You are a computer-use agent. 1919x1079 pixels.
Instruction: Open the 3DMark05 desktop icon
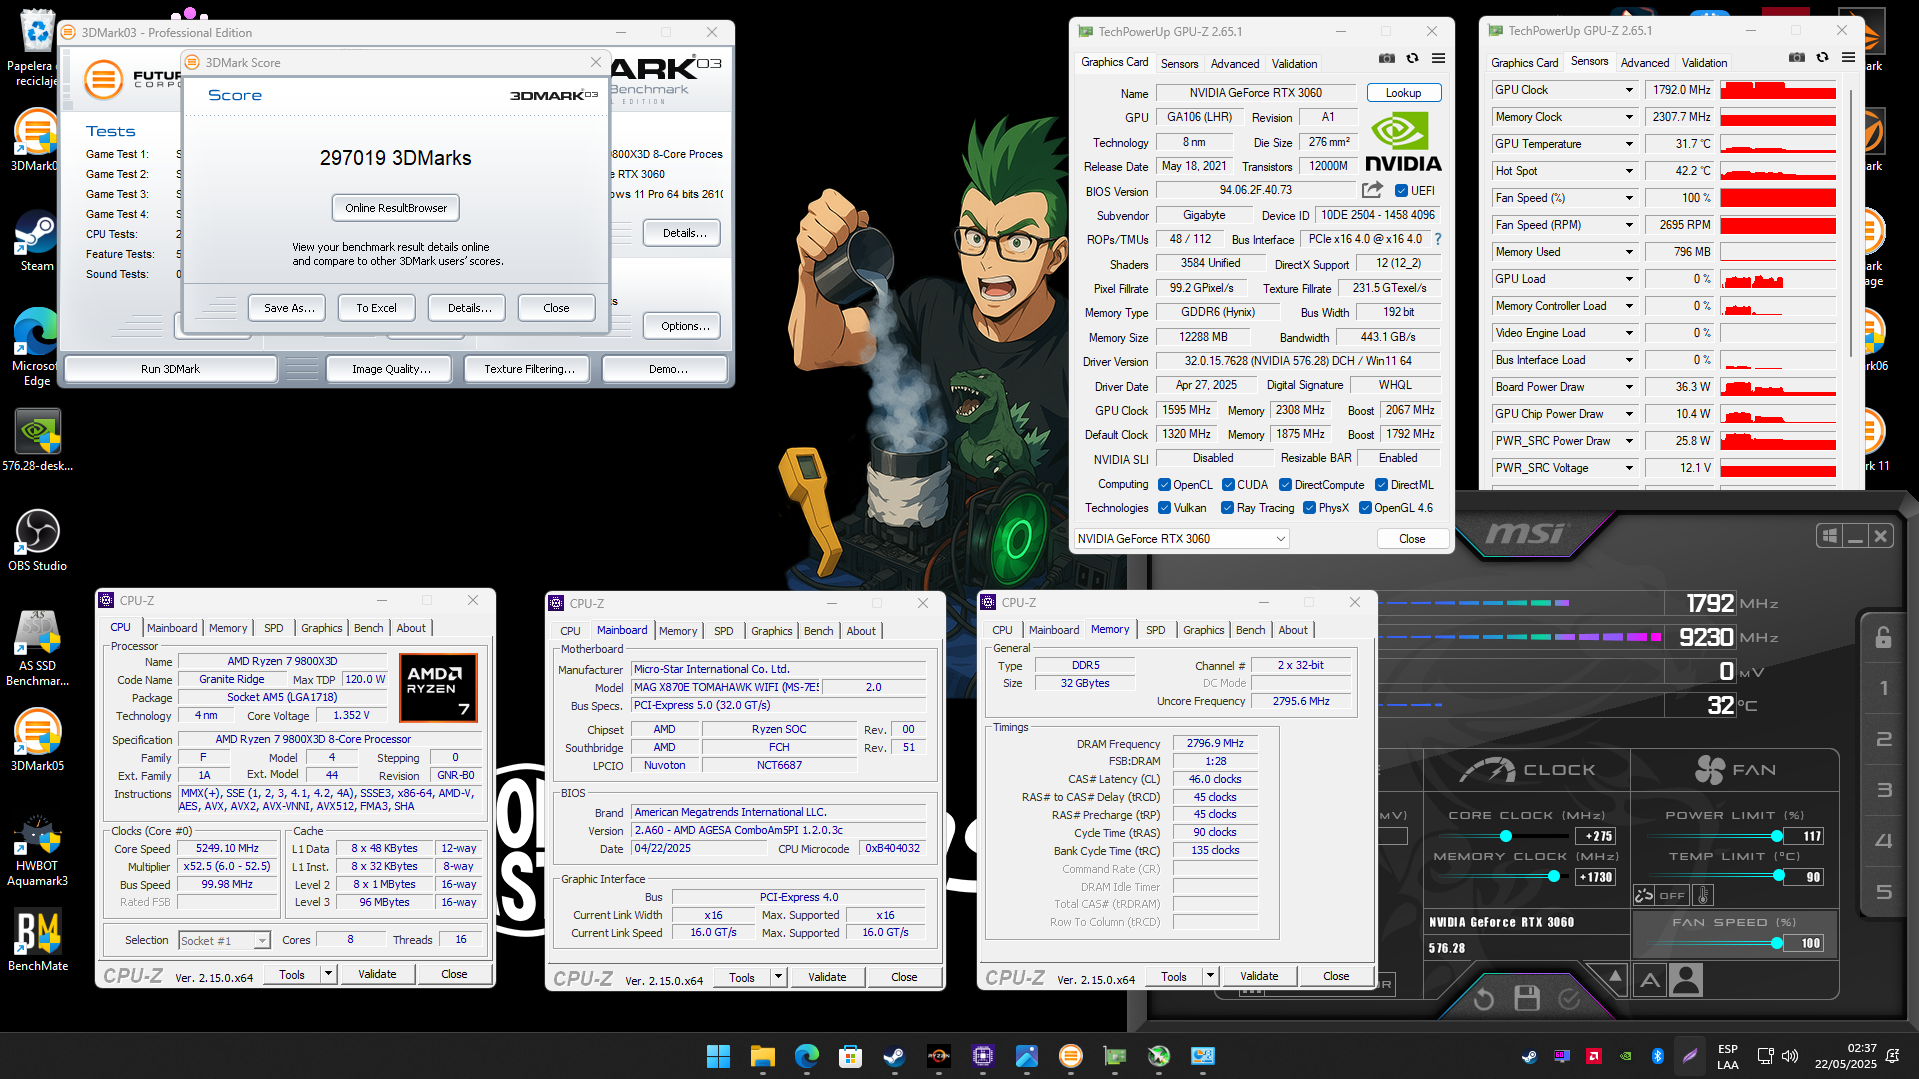tap(37, 741)
